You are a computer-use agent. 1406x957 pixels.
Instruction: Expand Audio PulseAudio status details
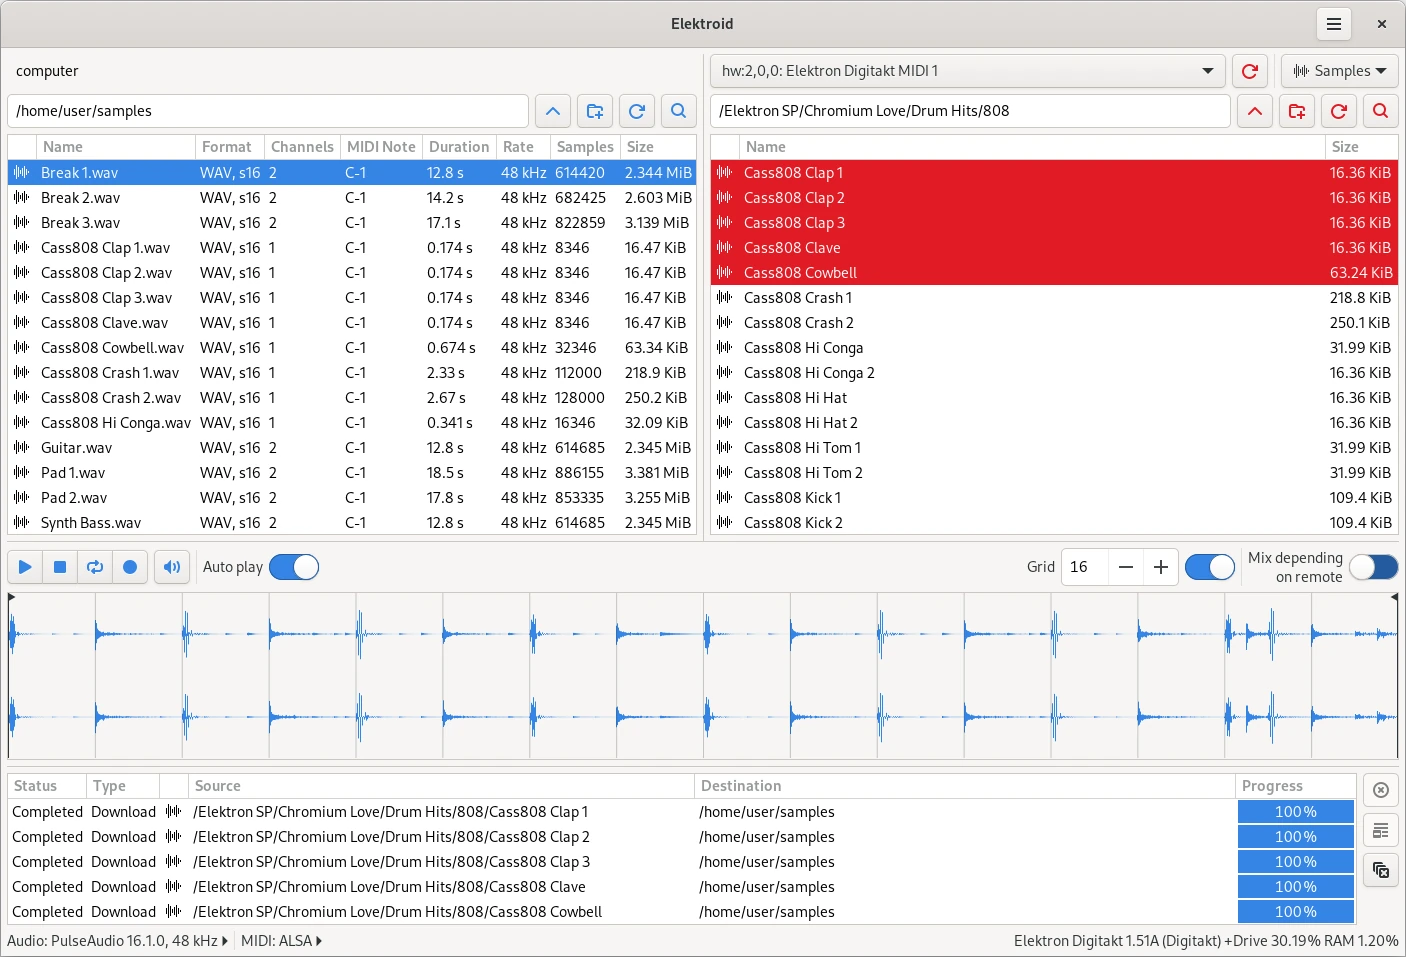[x=117, y=941]
